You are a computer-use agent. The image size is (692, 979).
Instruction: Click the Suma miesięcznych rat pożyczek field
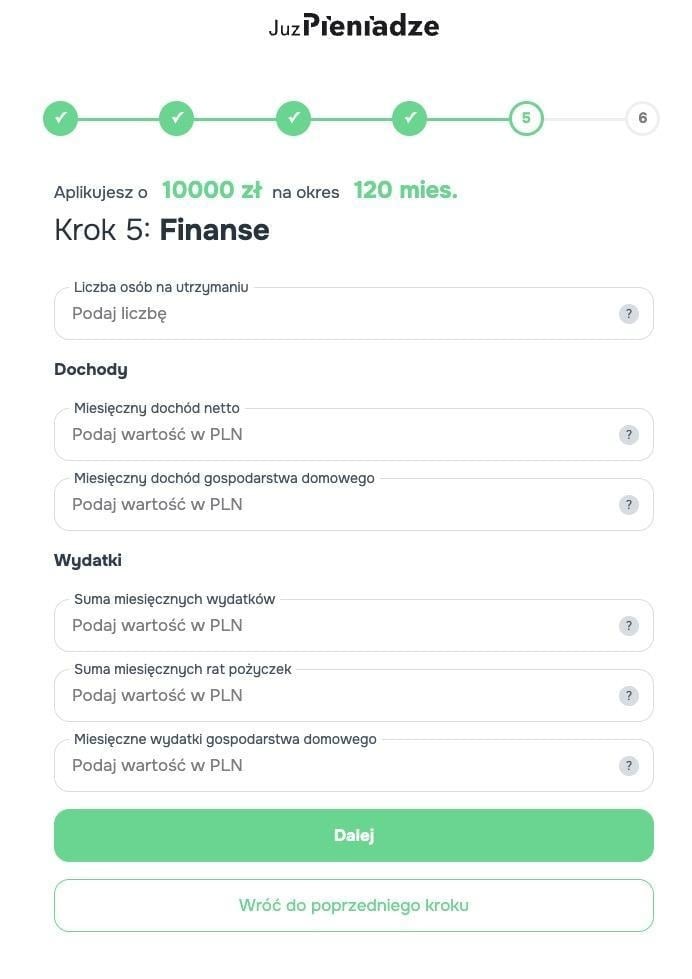(x=300, y=695)
